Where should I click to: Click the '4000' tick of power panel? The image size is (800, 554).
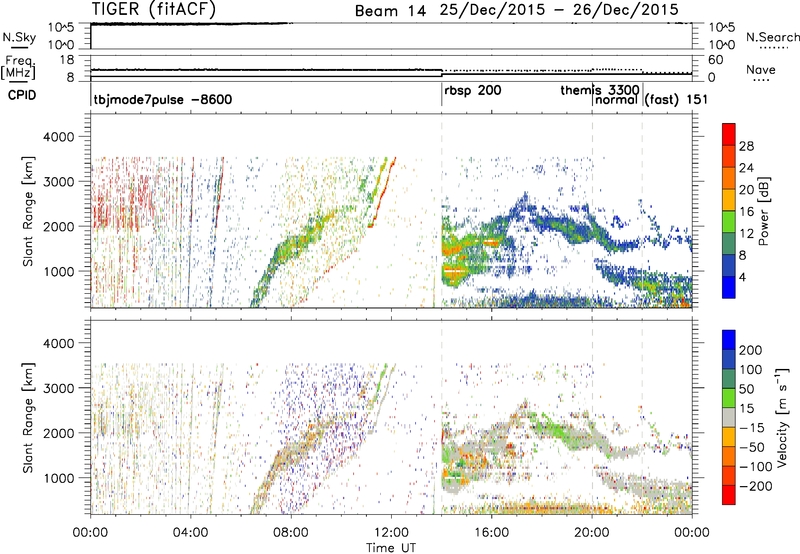[x=61, y=137]
